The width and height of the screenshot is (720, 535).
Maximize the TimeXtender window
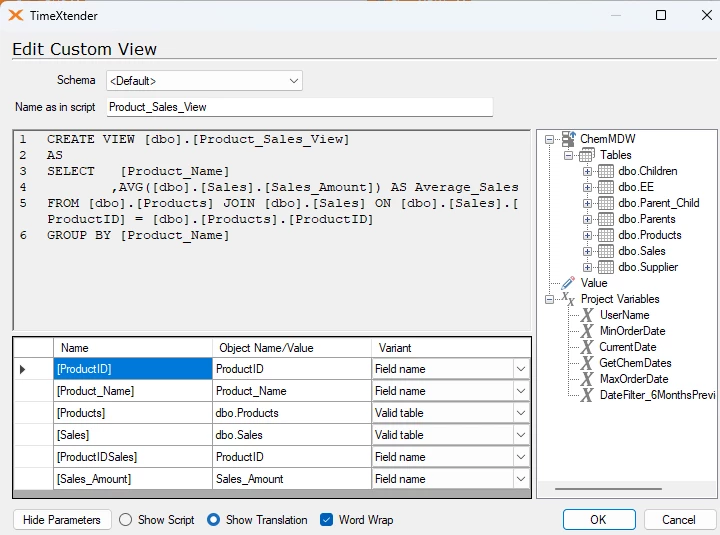[661, 15]
